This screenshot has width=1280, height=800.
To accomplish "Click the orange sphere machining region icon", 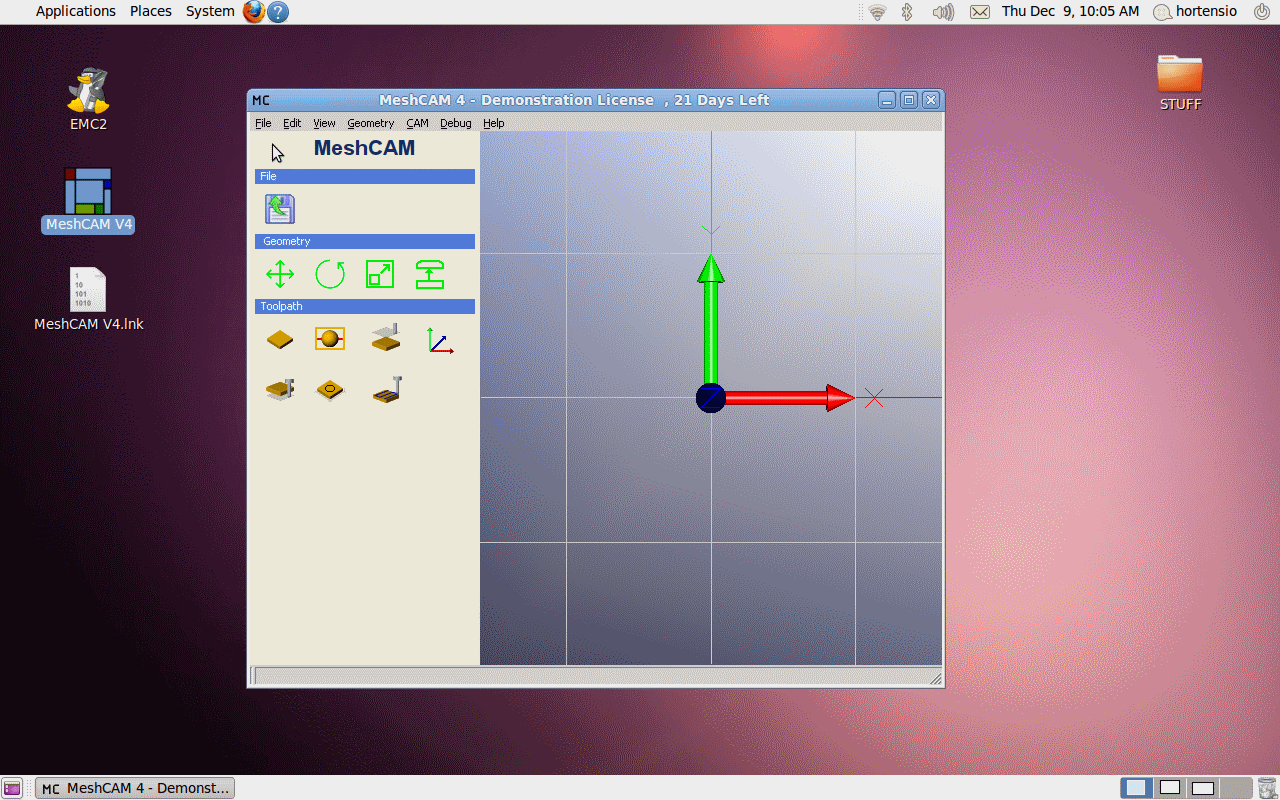I will (330, 339).
